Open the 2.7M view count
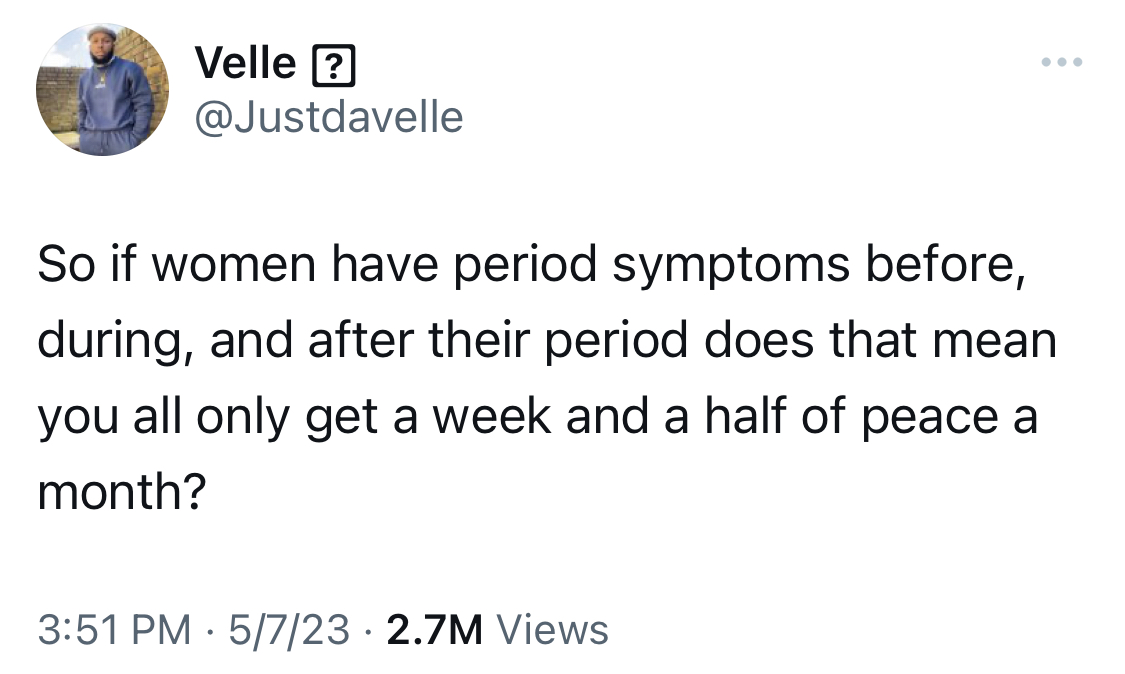The width and height of the screenshot is (1125, 674). click(435, 629)
